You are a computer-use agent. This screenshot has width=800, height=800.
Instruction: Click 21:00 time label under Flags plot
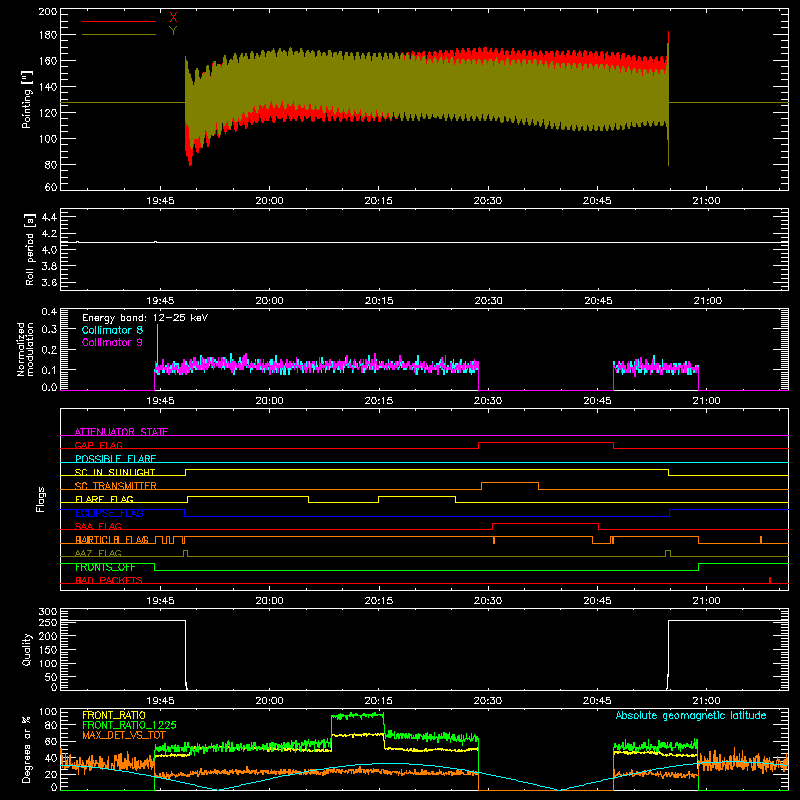[707, 601]
